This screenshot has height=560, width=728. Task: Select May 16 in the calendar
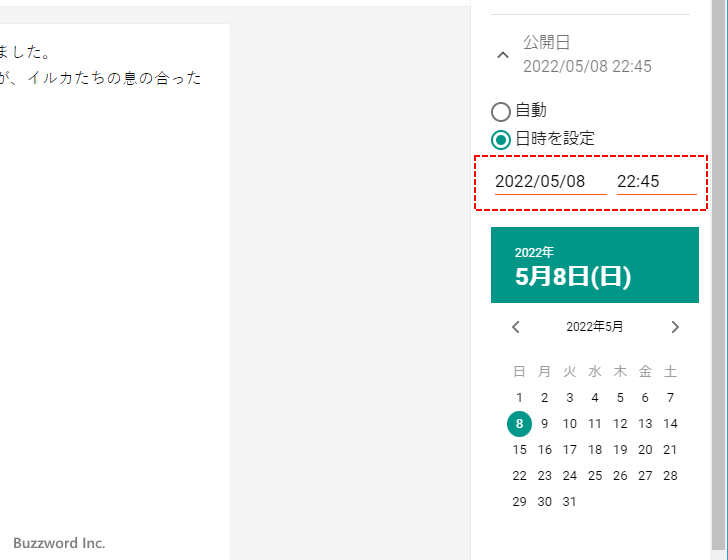pos(545,449)
